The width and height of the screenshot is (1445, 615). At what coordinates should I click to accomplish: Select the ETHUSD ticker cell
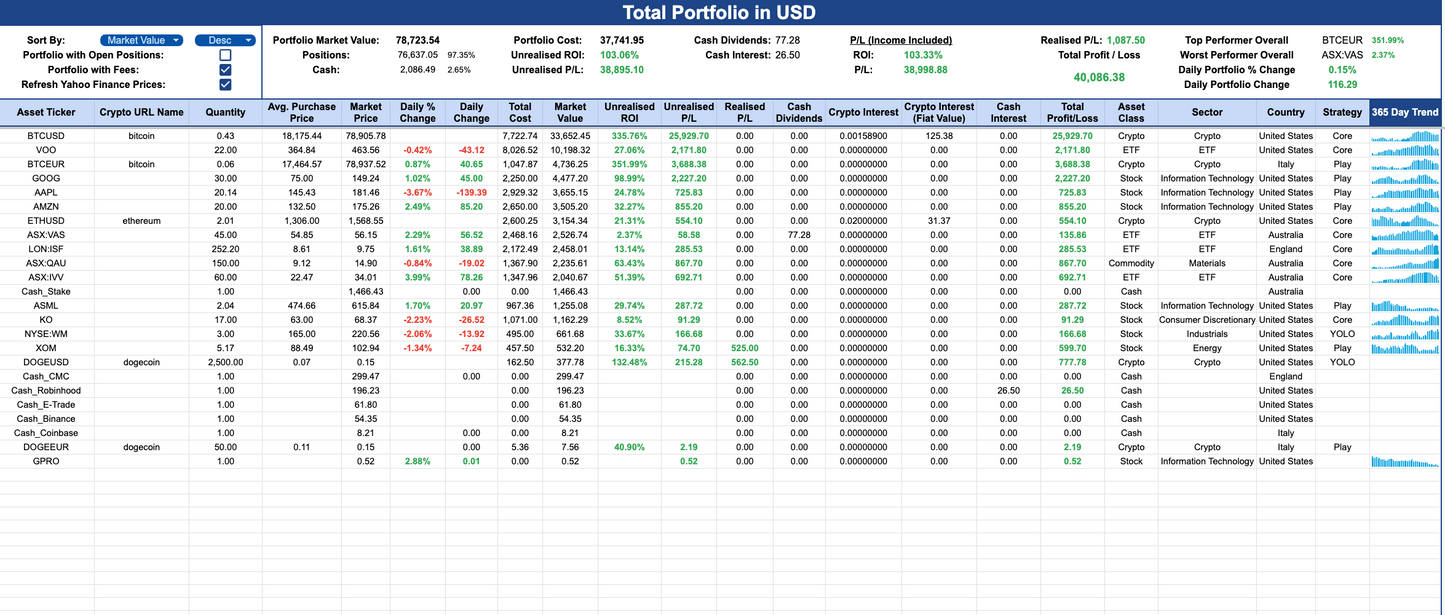tap(46, 221)
